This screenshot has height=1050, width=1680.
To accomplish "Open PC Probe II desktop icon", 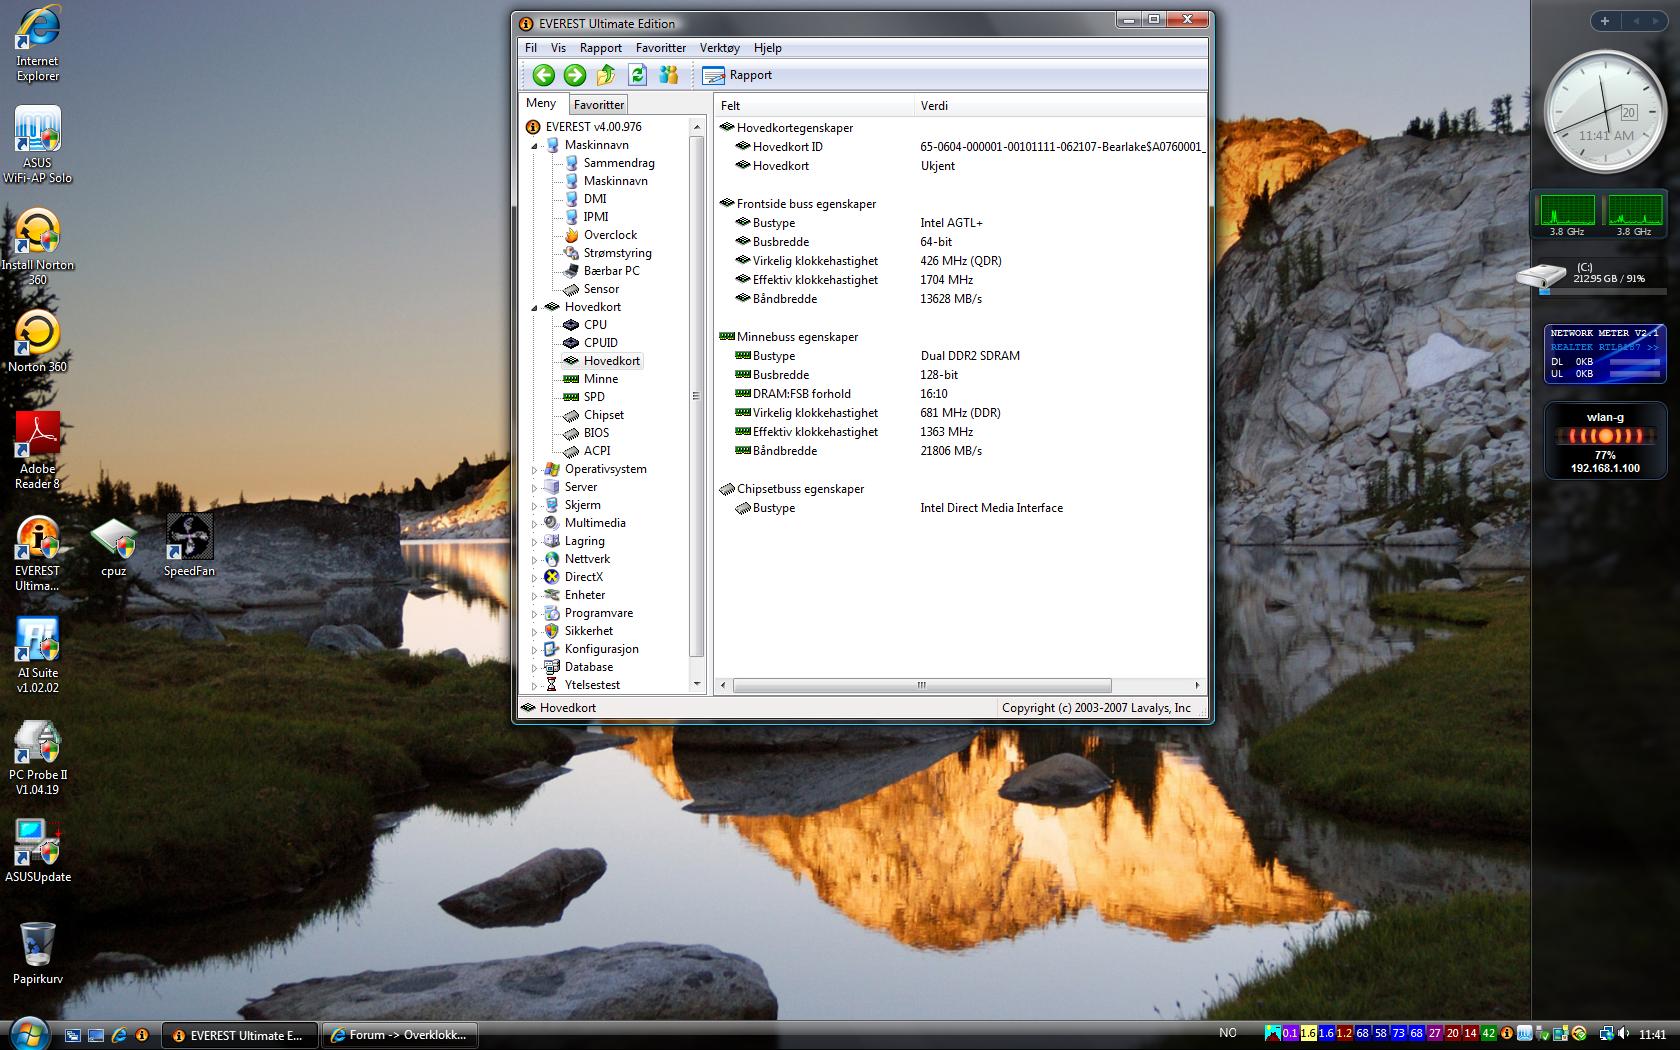I will pyautogui.click(x=38, y=758).
